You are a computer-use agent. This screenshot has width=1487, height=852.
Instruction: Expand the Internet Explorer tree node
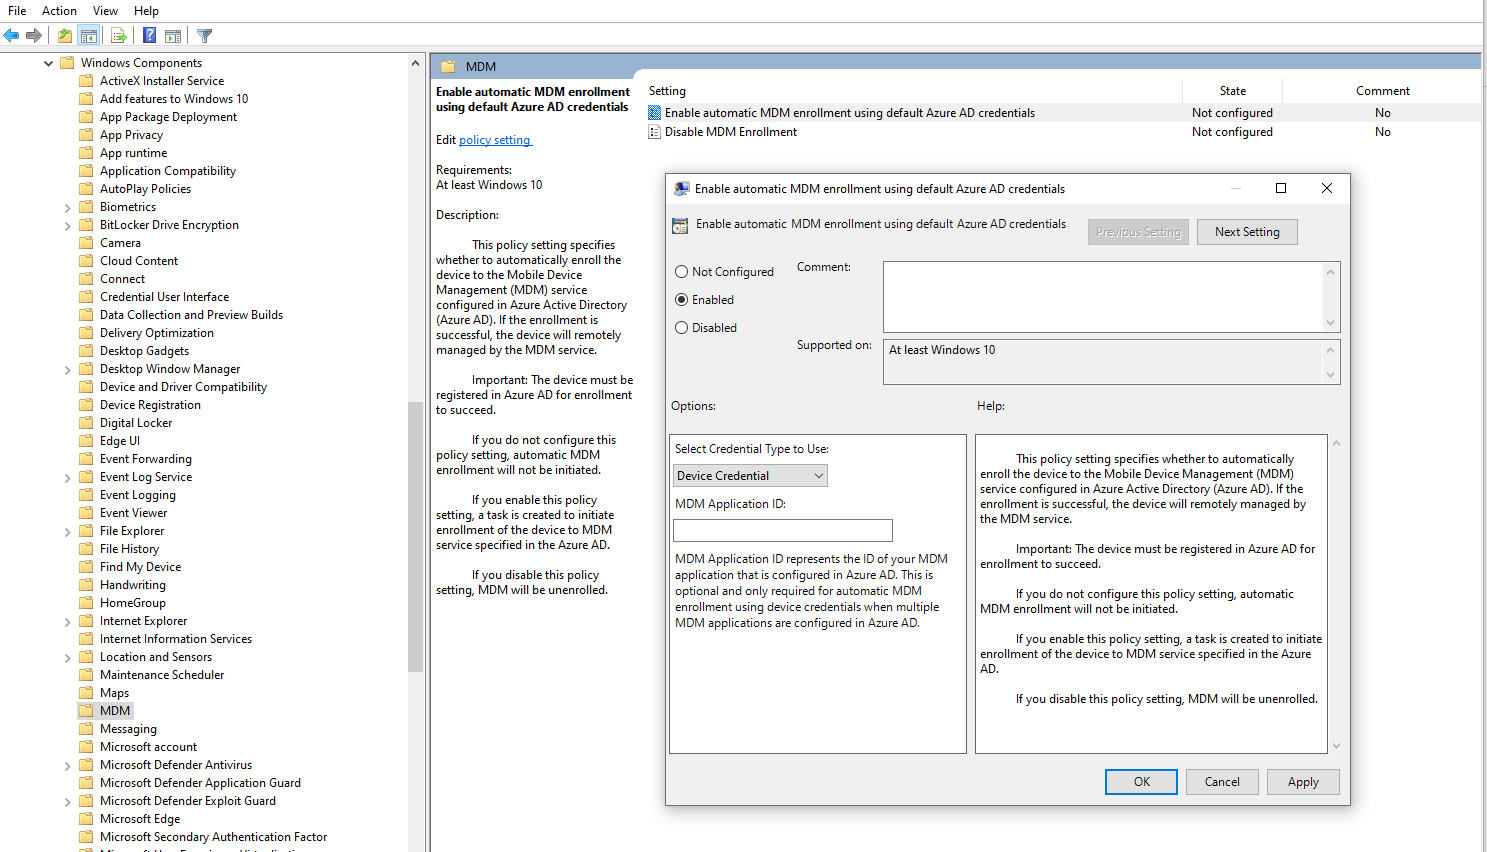[x=68, y=620]
